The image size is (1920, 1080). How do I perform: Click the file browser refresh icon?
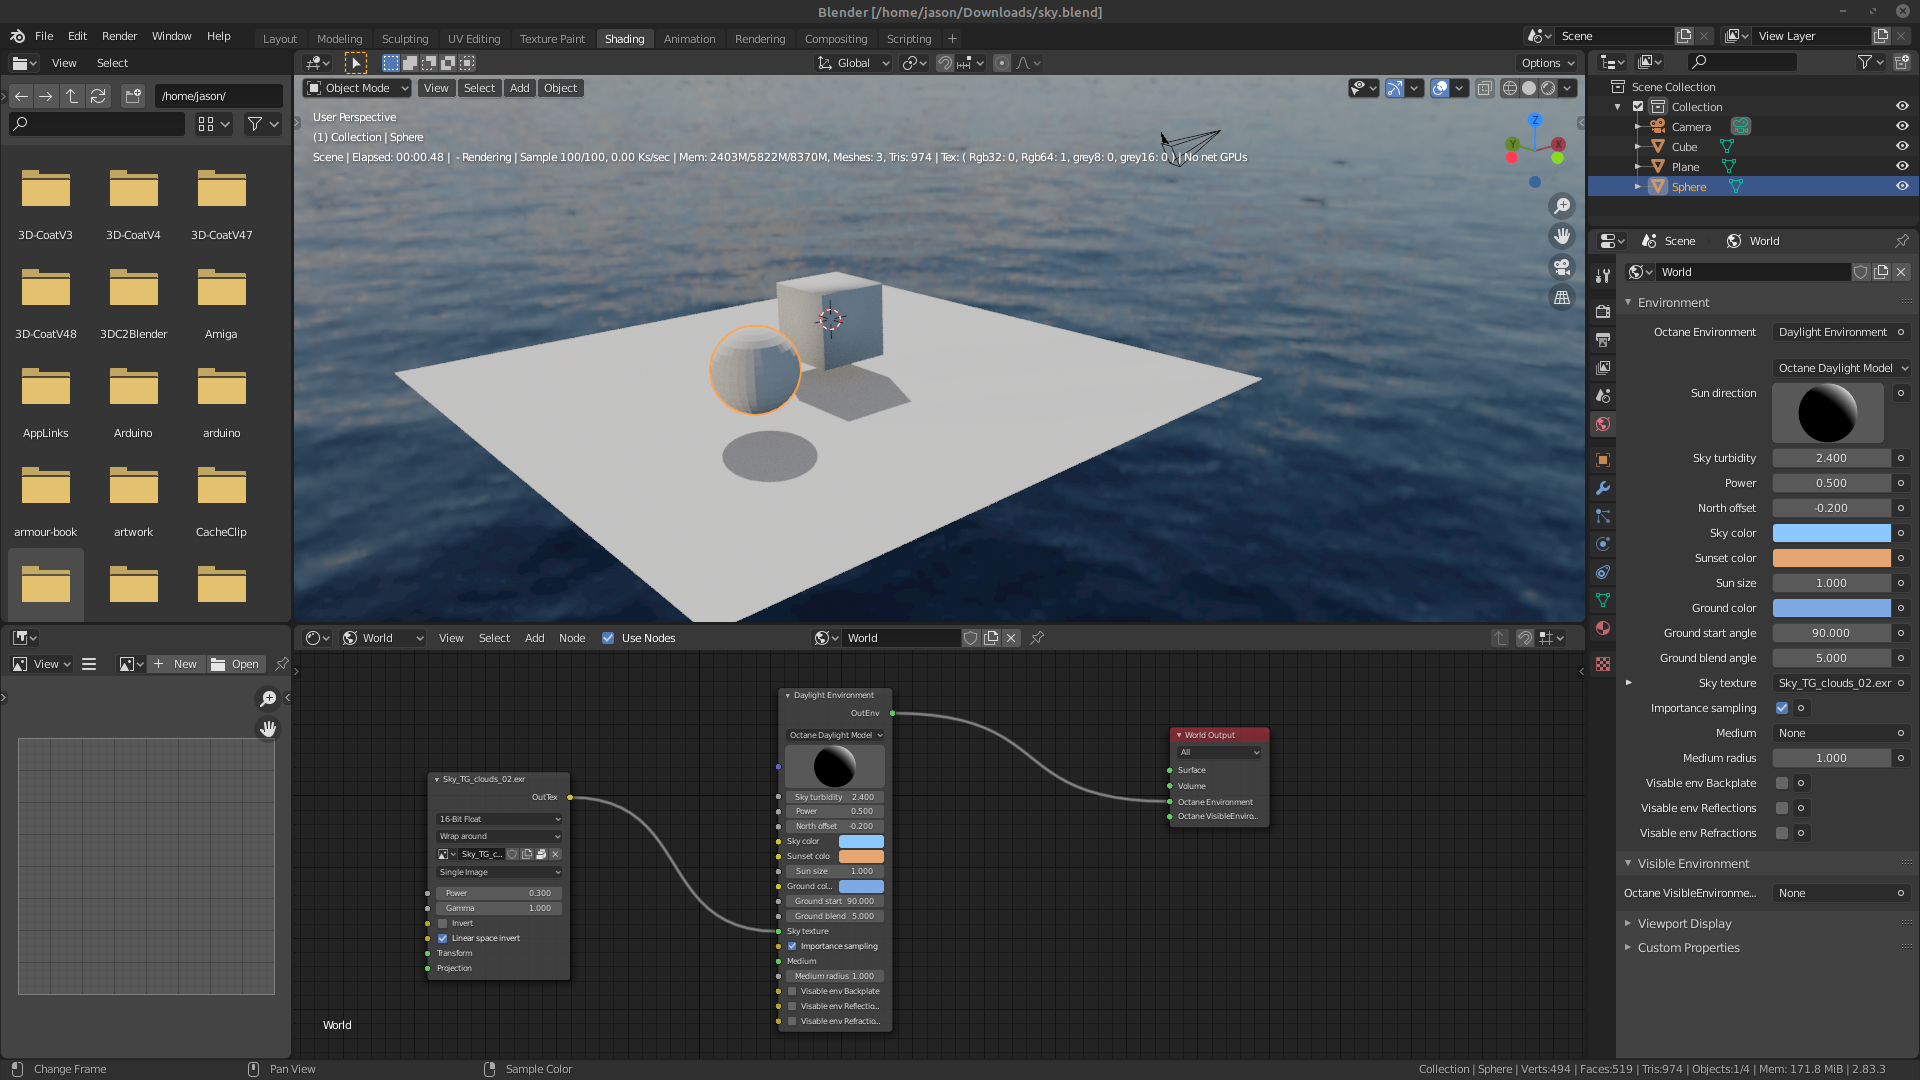pyautogui.click(x=98, y=96)
